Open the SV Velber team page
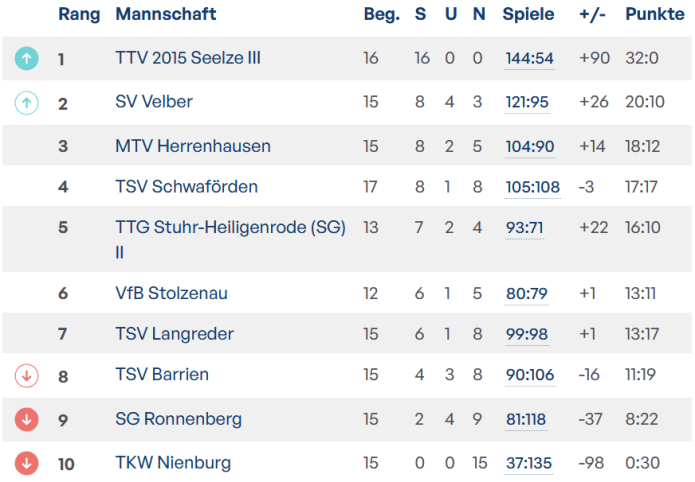The width and height of the screenshot is (695, 482). 154,102
